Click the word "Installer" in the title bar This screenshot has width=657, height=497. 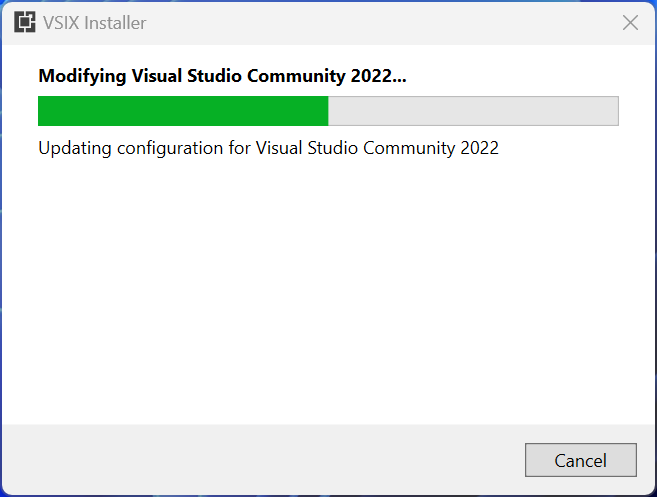coord(115,23)
